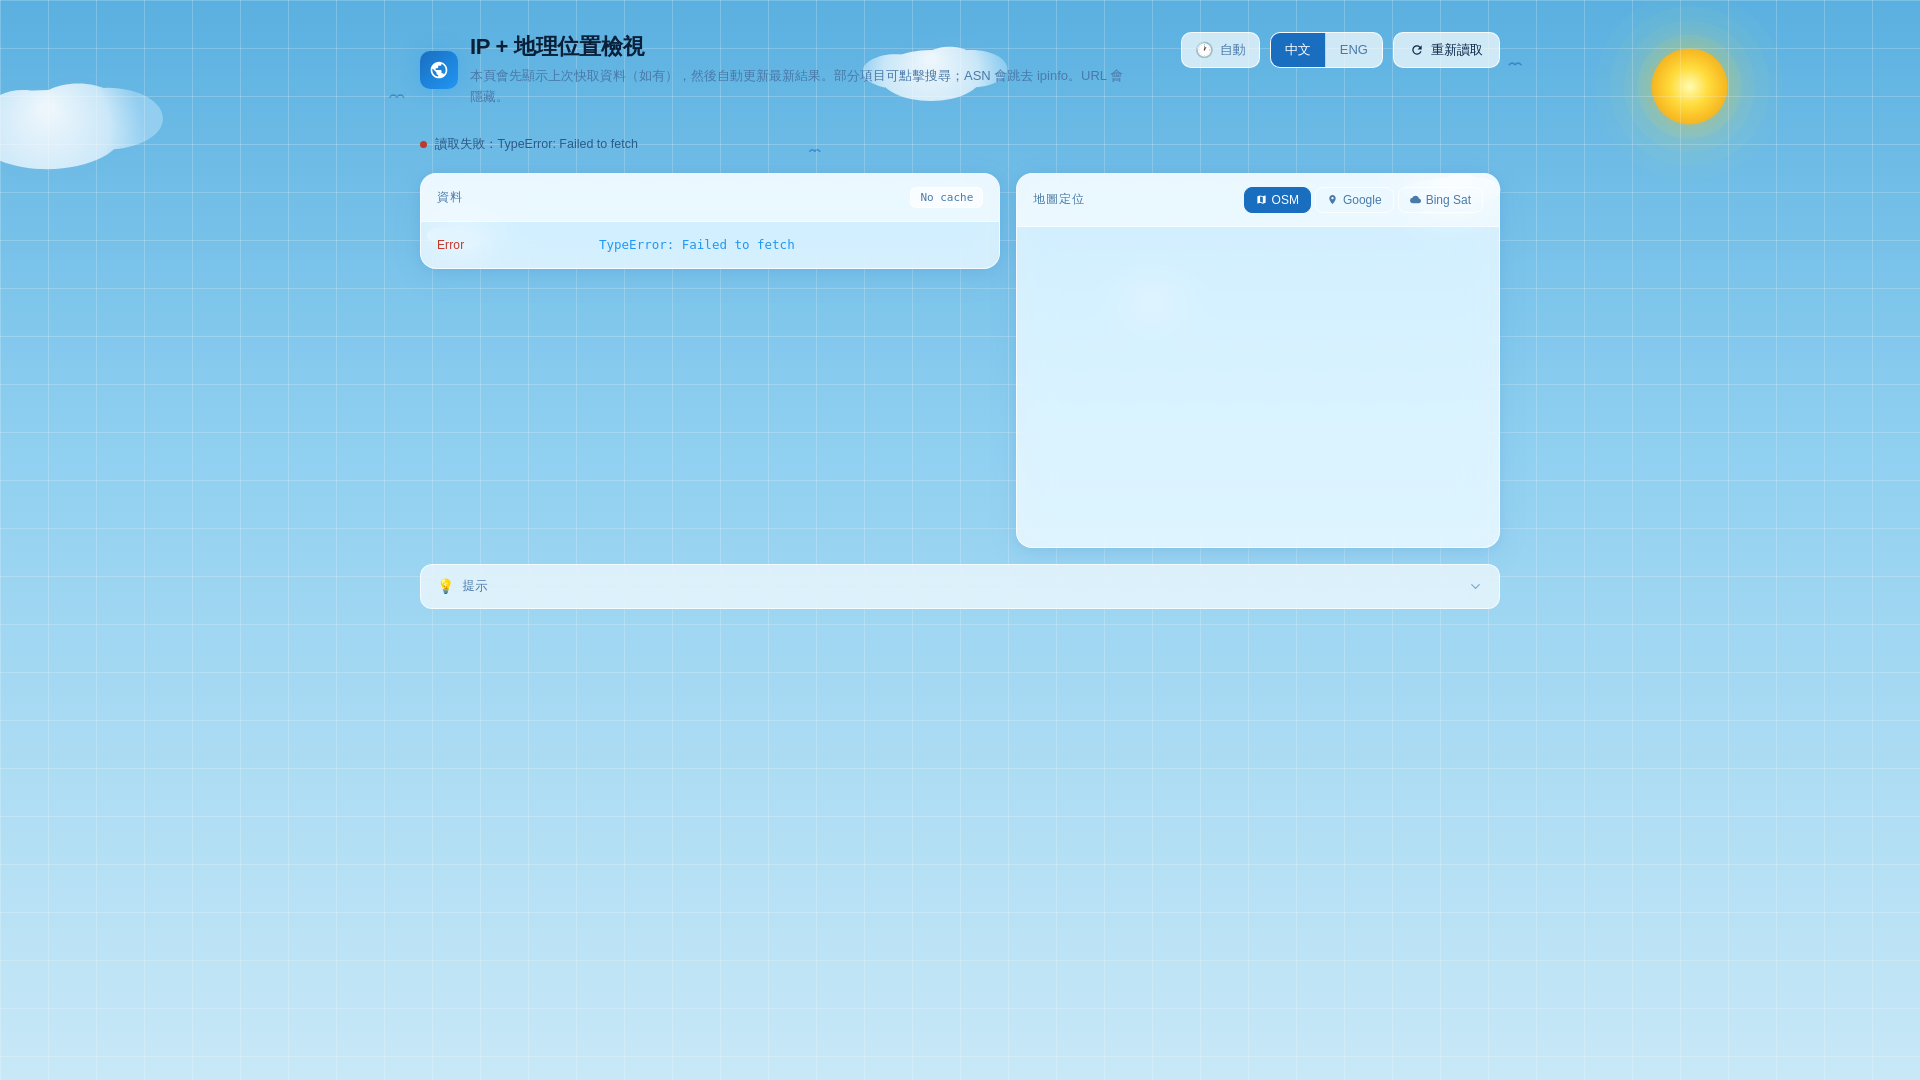The height and width of the screenshot is (1080, 1920).
Task: Click the TypeError: Failed to fetch value
Action: [x=697, y=245]
